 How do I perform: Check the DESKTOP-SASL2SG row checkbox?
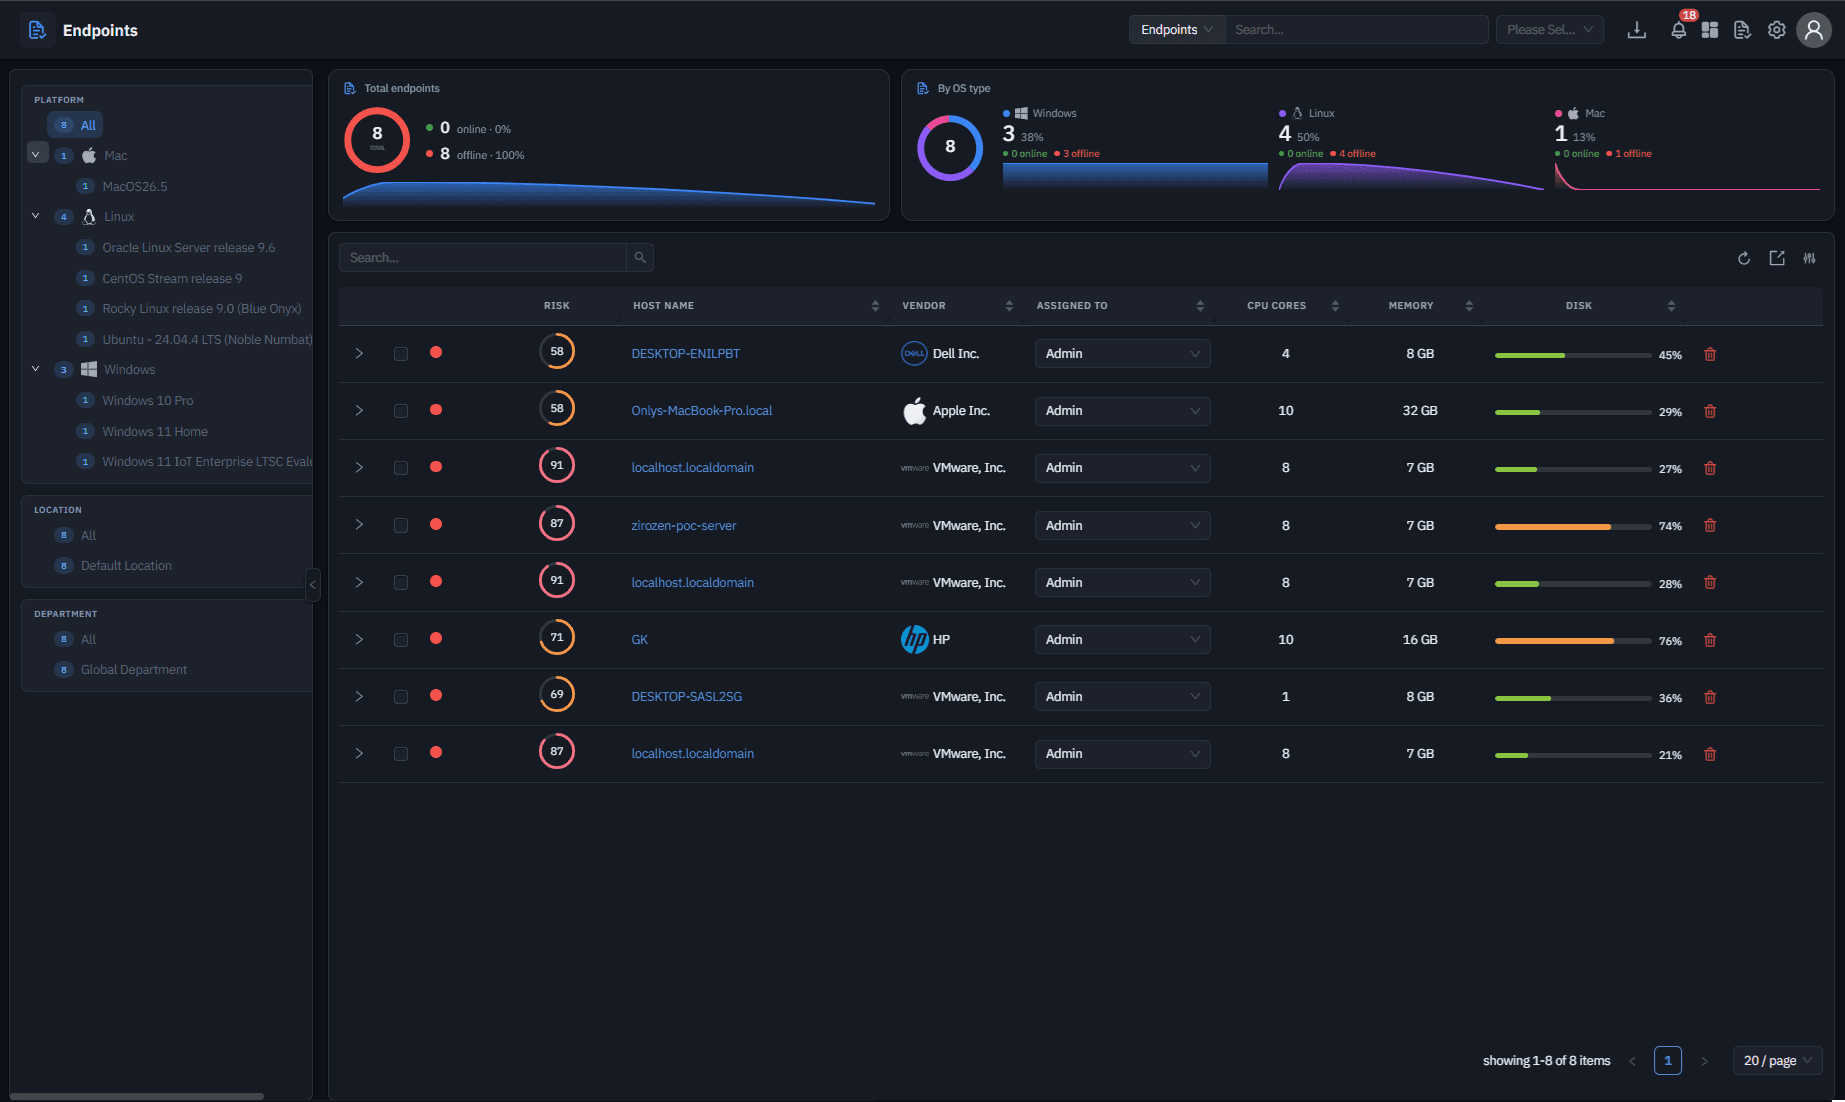click(x=401, y=697)
